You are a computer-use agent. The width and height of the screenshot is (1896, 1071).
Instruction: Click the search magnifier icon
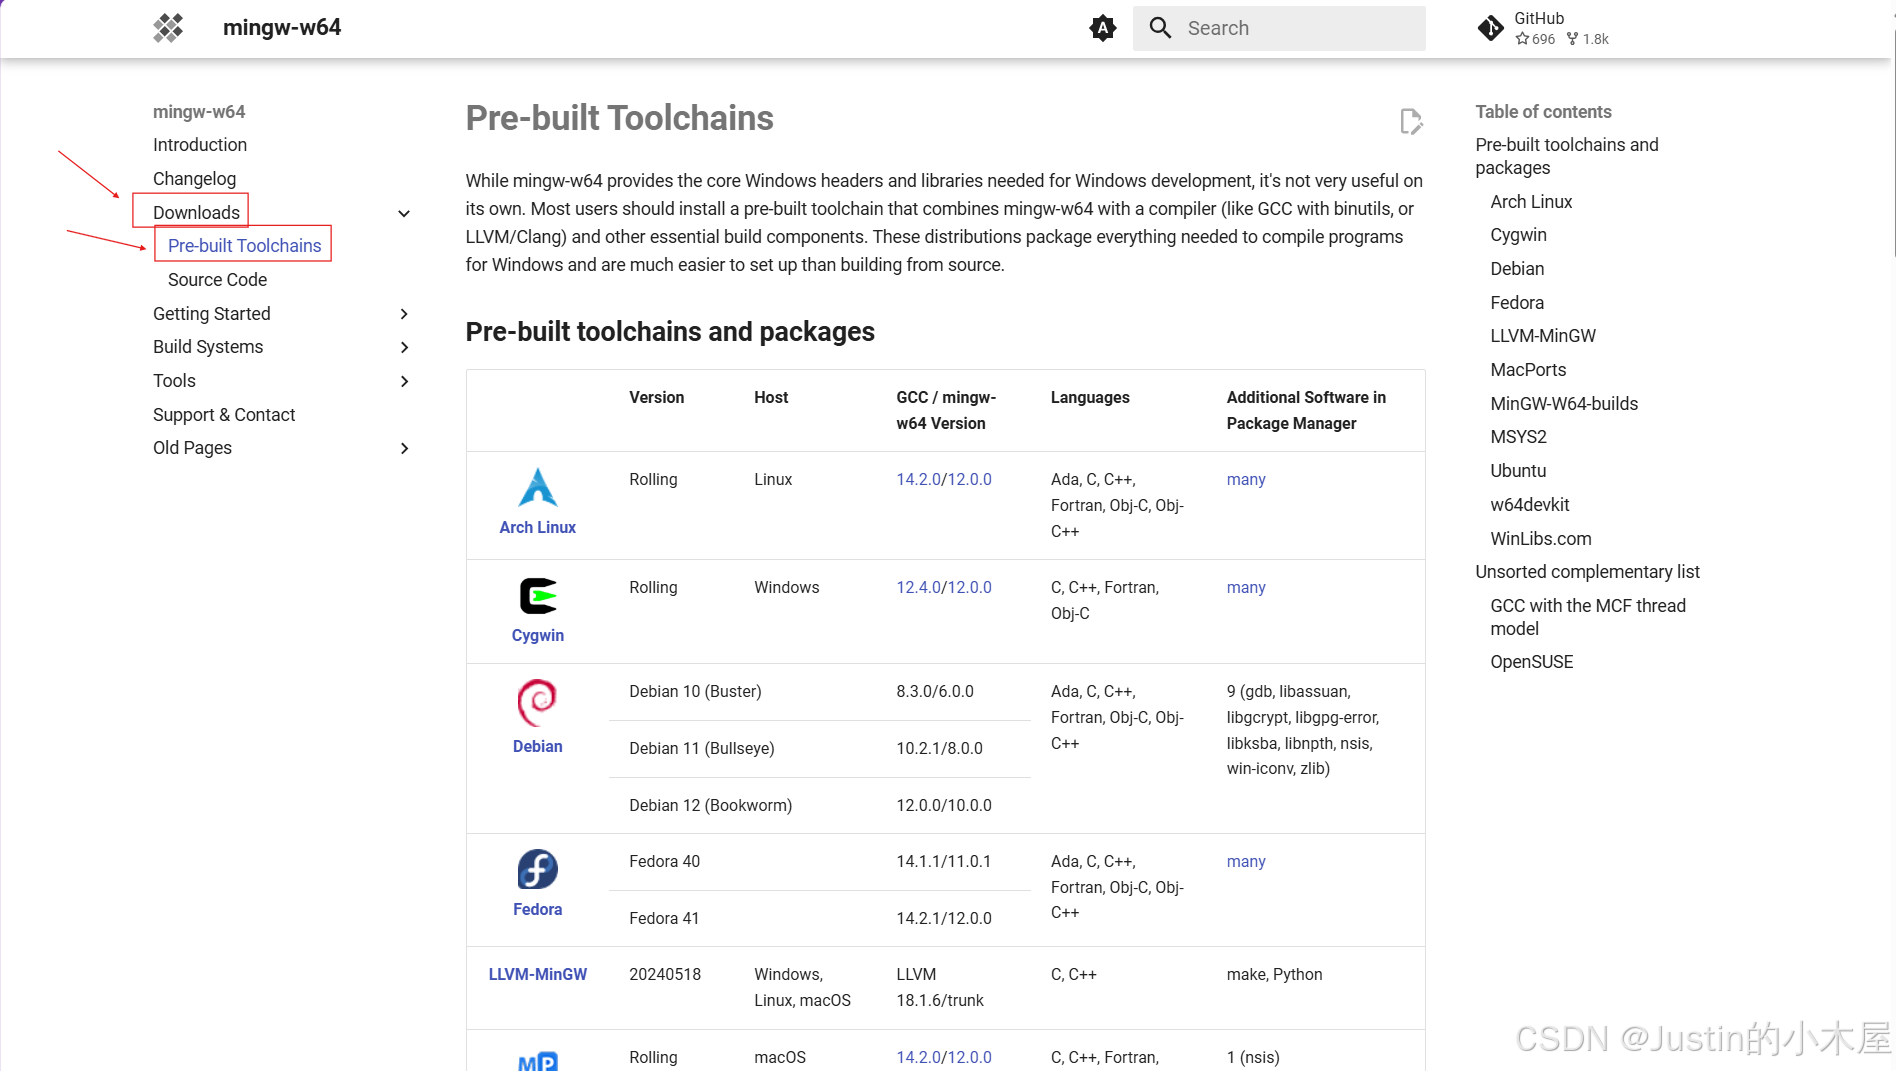[1160, 28]
